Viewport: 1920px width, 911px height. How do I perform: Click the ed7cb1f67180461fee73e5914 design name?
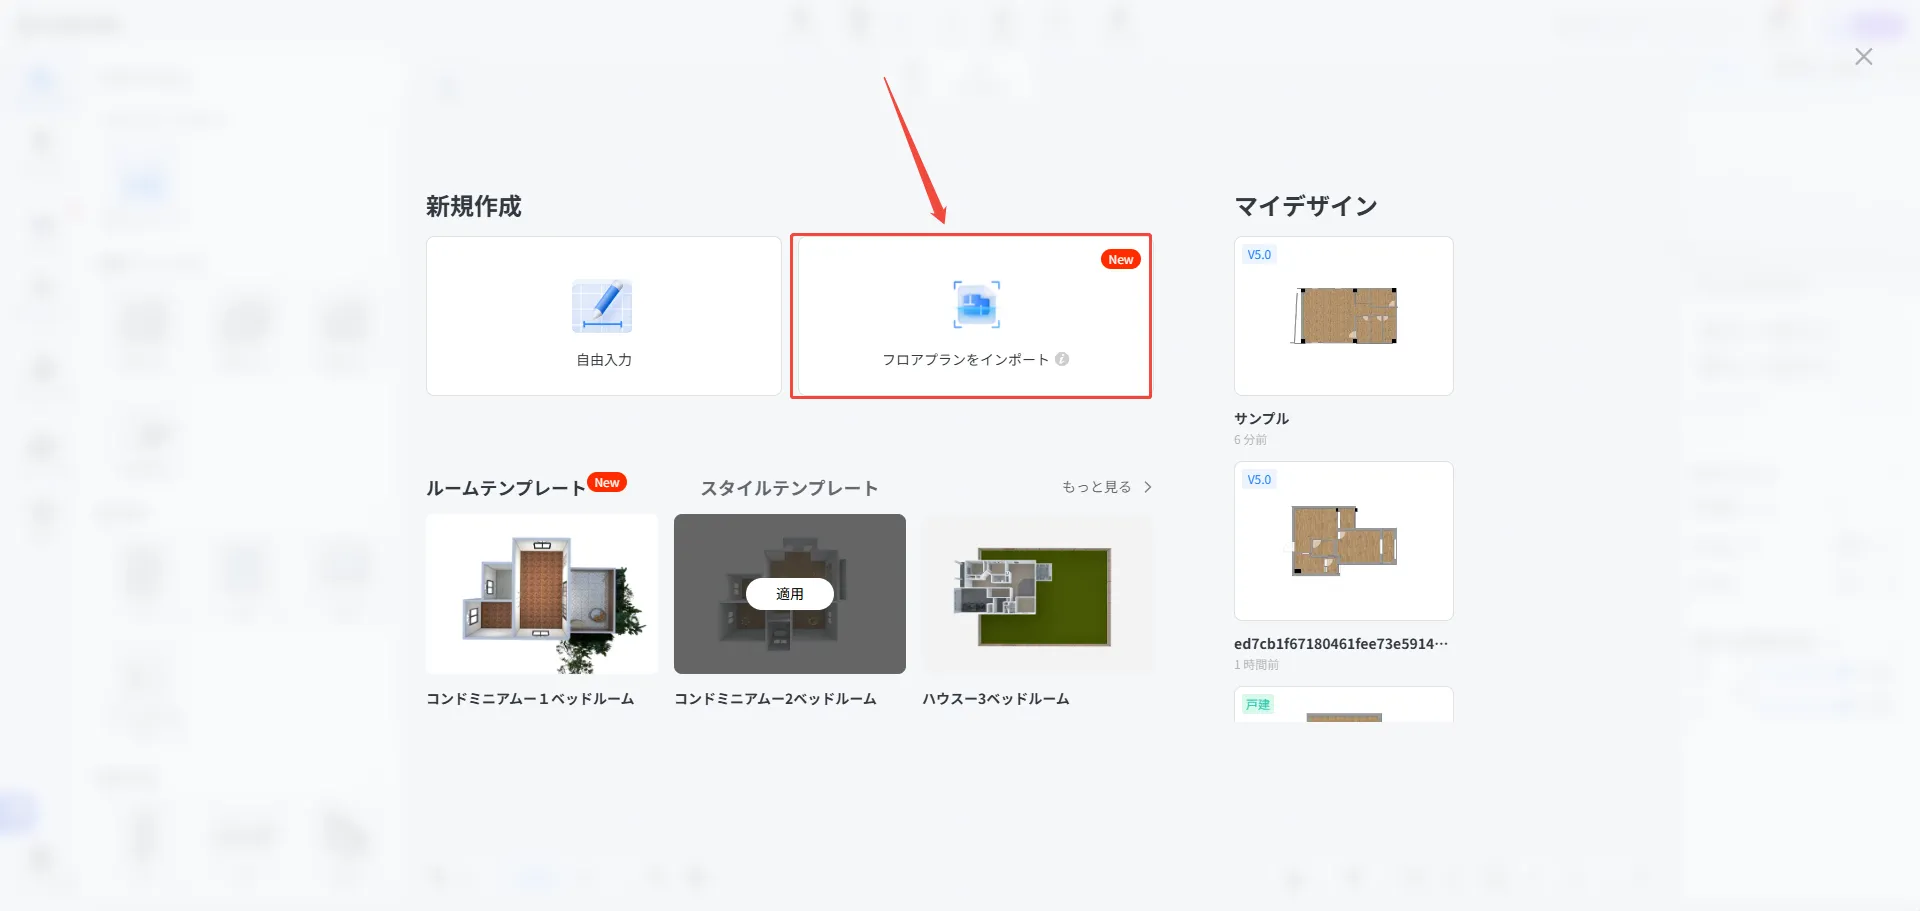tap(1341, 644)
